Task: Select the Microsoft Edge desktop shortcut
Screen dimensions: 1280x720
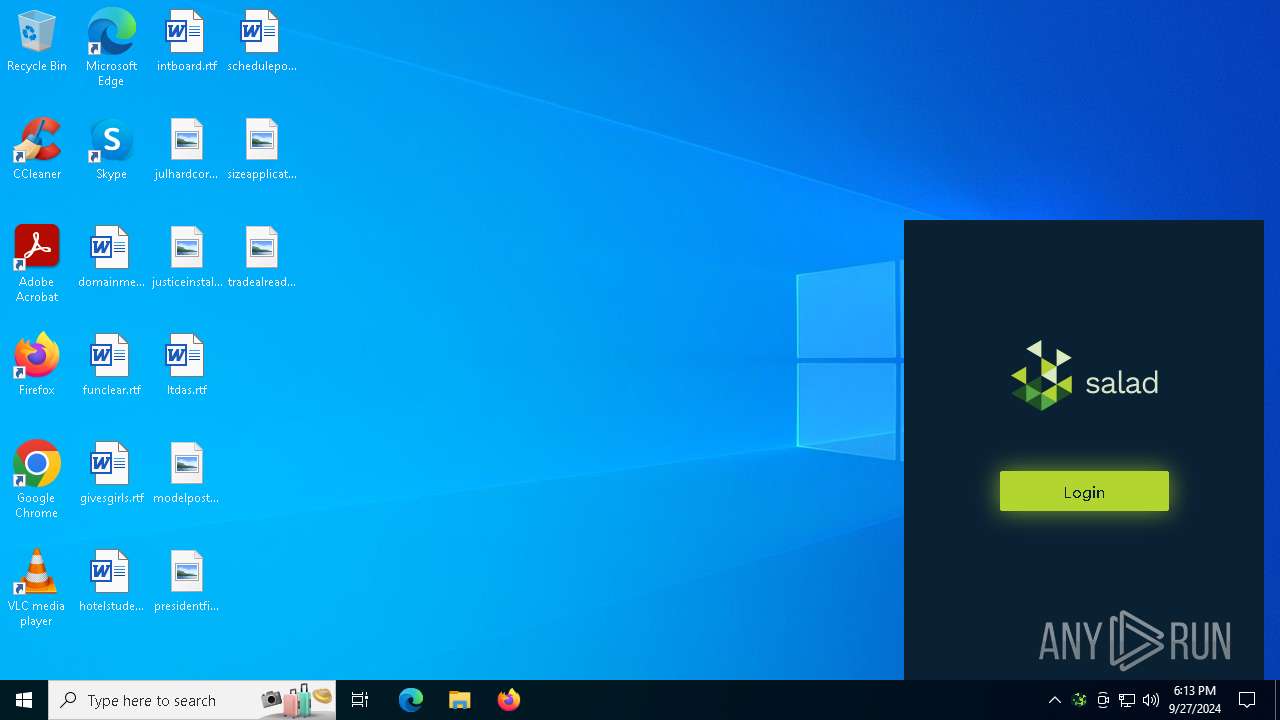Action: tap(111, 48)
